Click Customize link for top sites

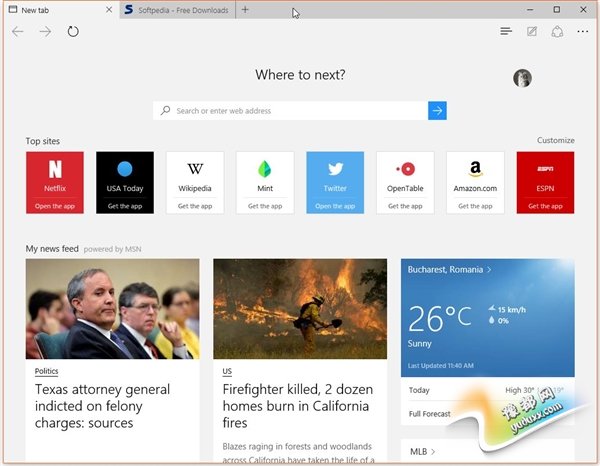pyautogui.click(x=555, y=141)
